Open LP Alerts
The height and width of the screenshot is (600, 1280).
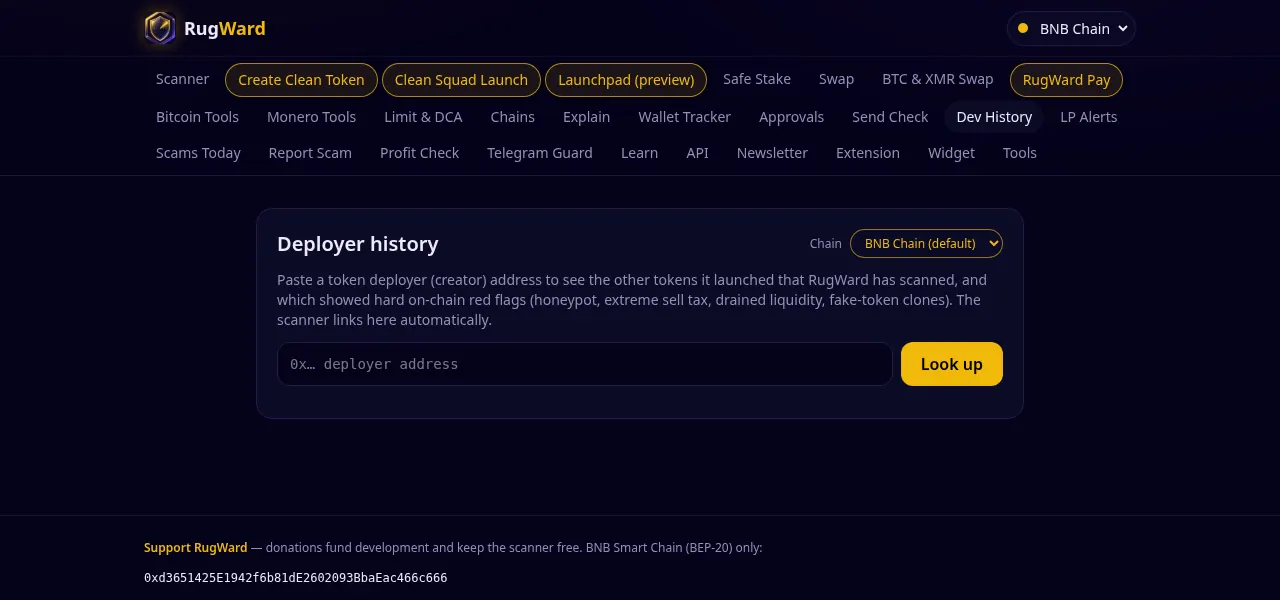1089,117
